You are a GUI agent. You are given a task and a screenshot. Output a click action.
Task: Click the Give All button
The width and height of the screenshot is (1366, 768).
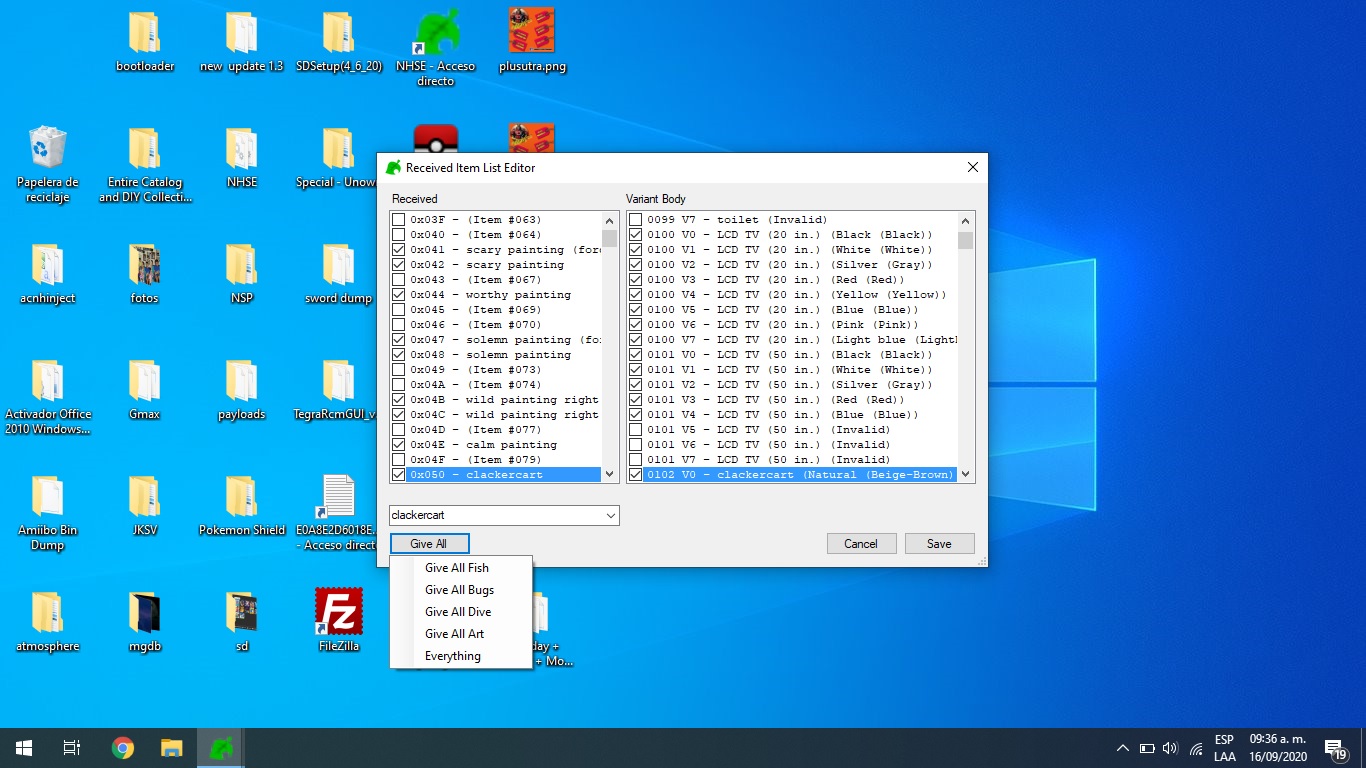point(429,544)
